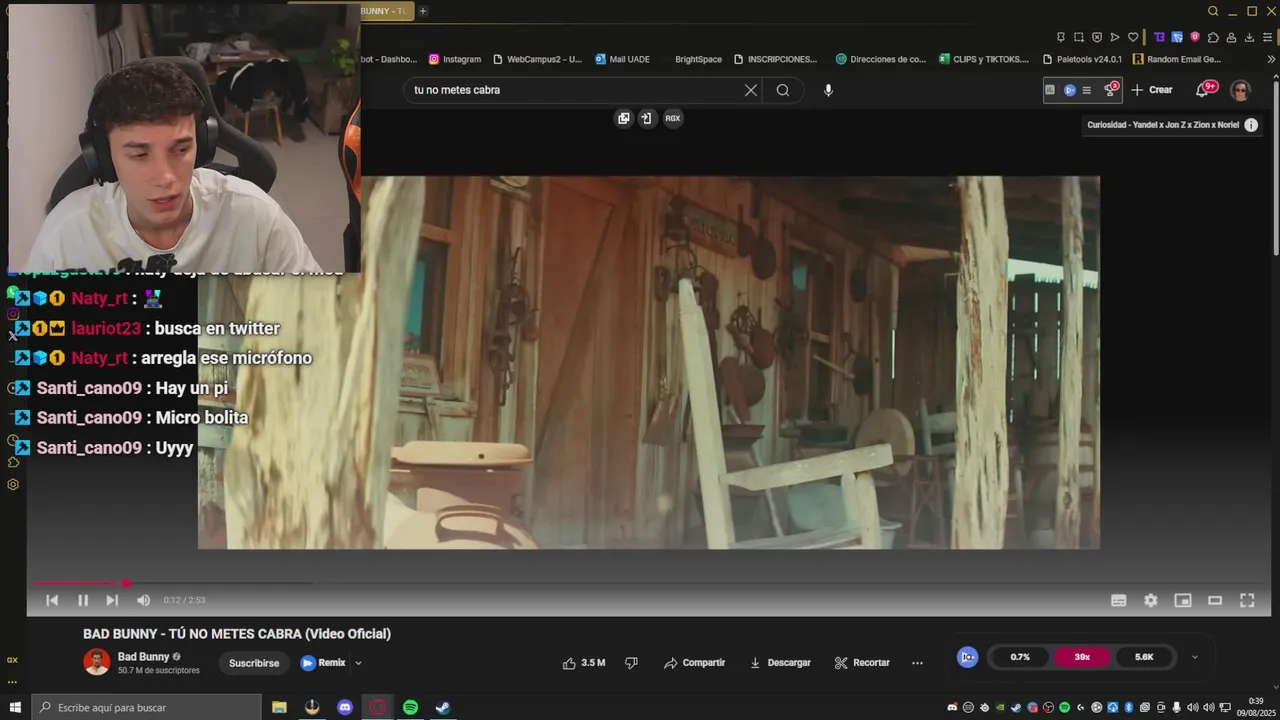This screenshot has width=1280, height=720.
Task: Like the video with 3.5 M likes
Action: tap(583, 663)
